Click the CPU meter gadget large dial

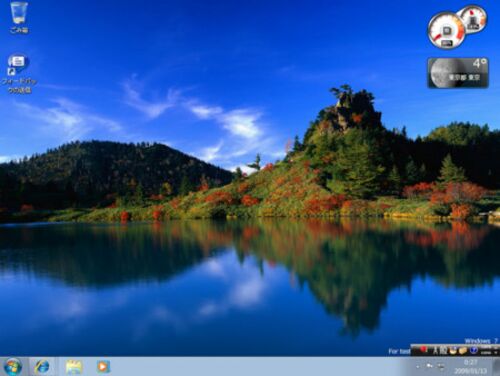pyautogui.click(x=446, y=31)
